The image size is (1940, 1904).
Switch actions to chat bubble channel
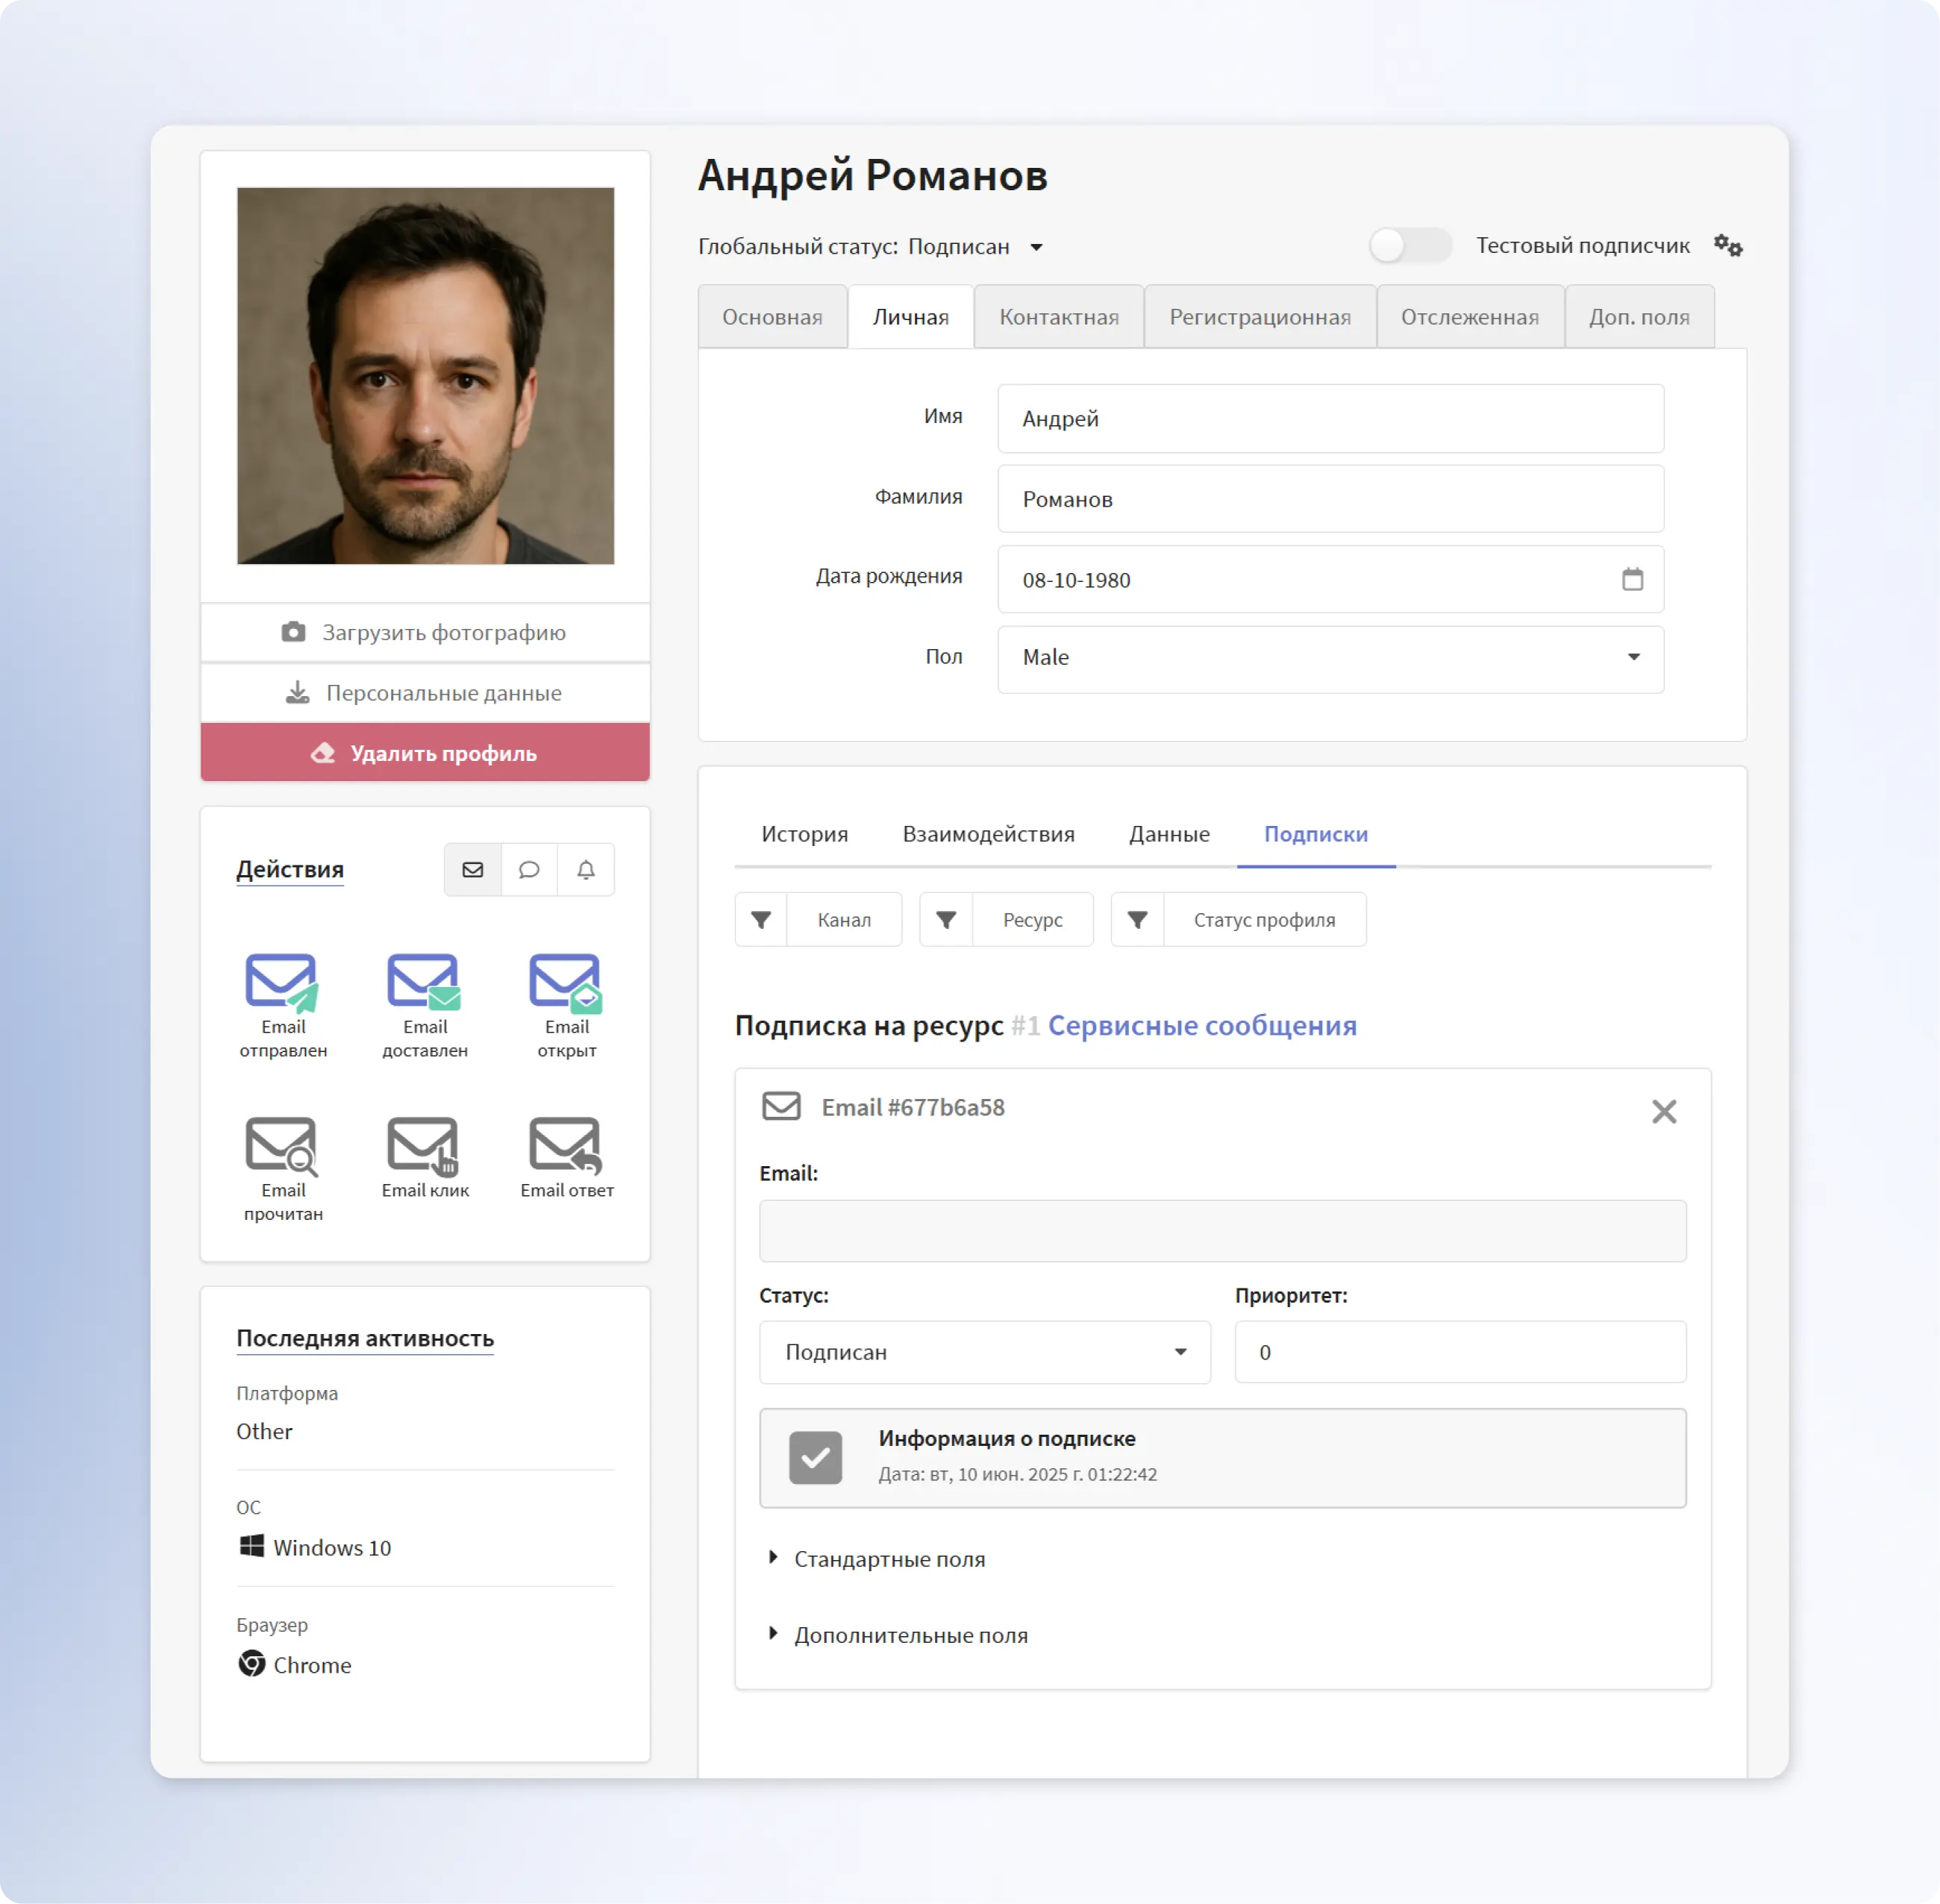pos(529,870)
